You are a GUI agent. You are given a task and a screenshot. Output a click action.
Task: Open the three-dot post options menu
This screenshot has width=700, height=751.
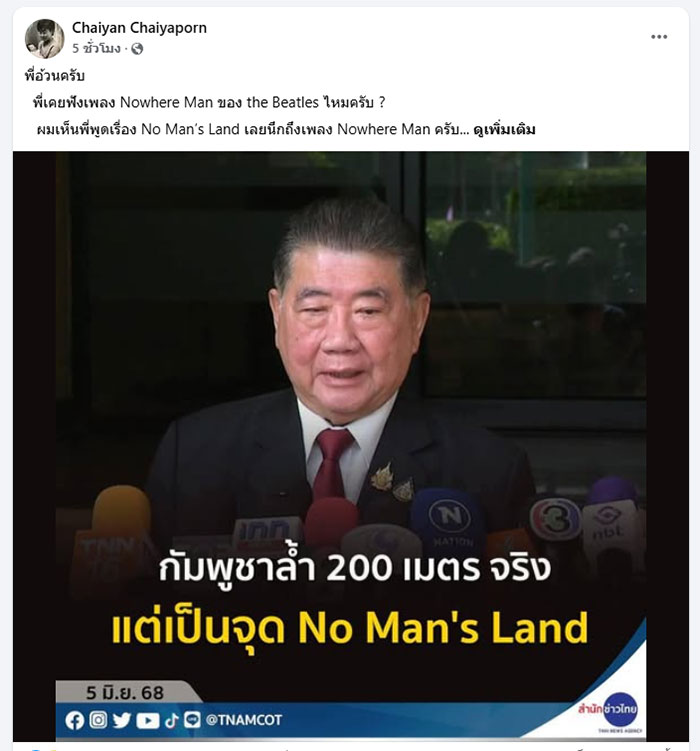[659, 37]
